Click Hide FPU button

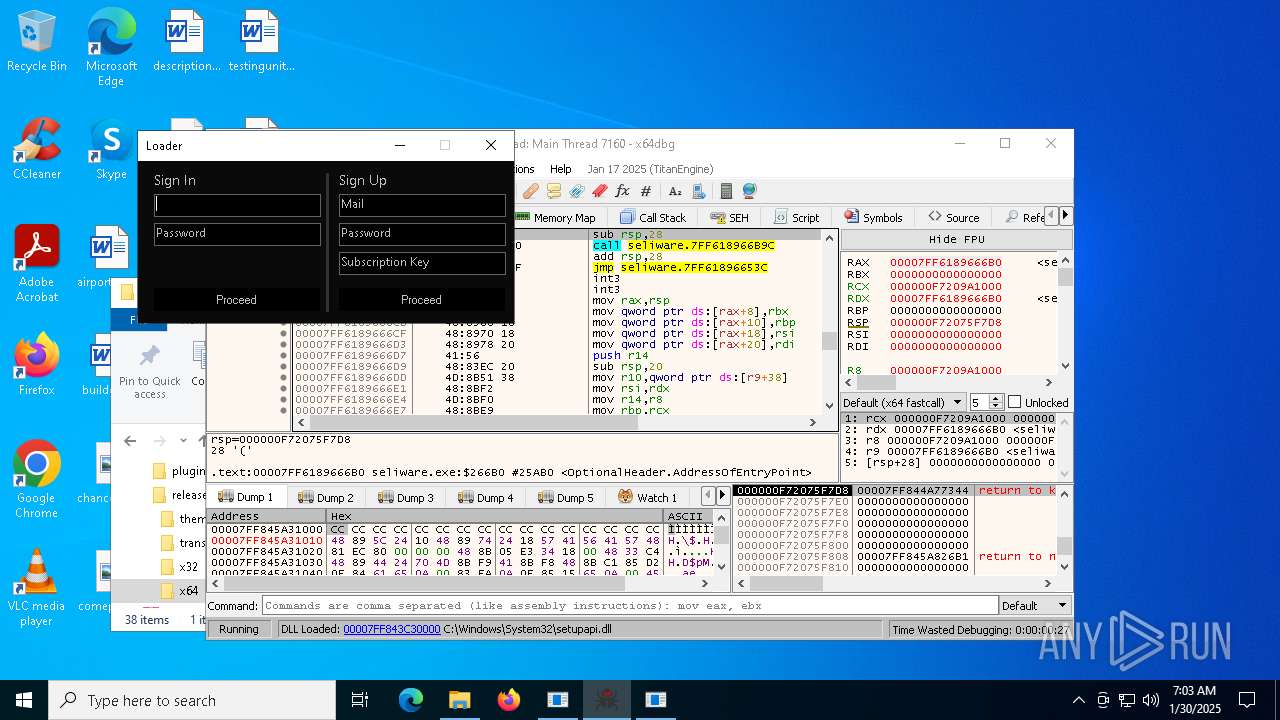tap(957, 239)
